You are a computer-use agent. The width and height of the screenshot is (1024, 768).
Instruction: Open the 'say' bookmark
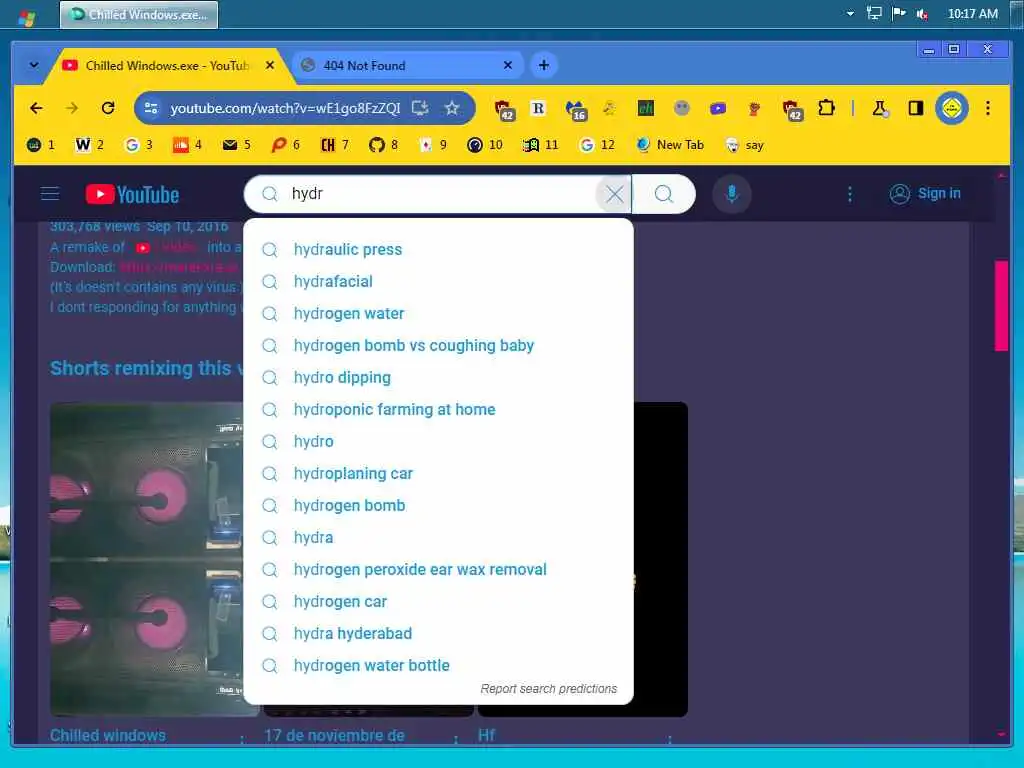pos(744,145)
